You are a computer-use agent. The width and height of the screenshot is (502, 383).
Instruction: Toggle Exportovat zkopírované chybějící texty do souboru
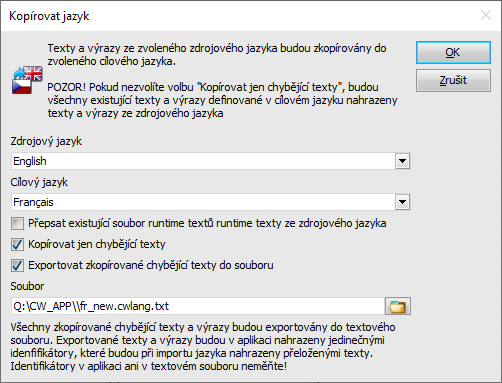[17, 265]
